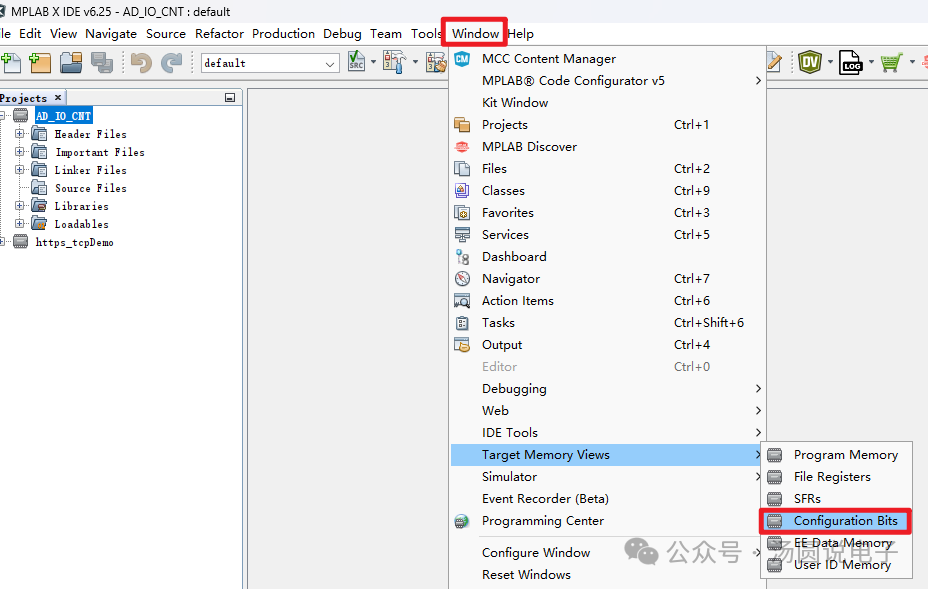The image size is (928, 589).
Task: Click the AD_IO_CNT project chip icon
Action: click(x=21, y=115)
